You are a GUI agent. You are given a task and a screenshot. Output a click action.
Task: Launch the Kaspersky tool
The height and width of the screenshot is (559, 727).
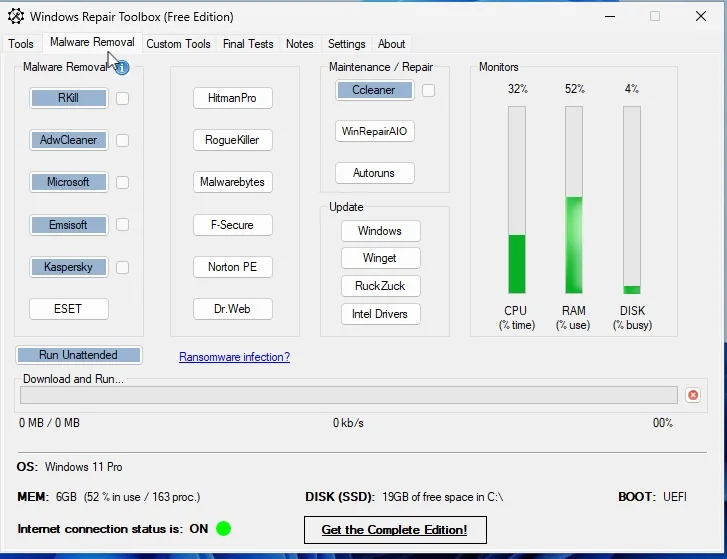click(69, 267)
